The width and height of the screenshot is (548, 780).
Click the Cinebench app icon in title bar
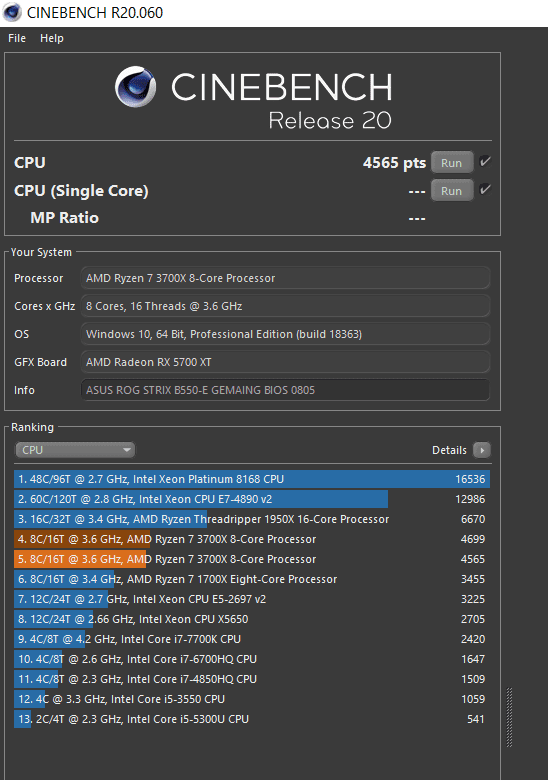click(11, 12)
